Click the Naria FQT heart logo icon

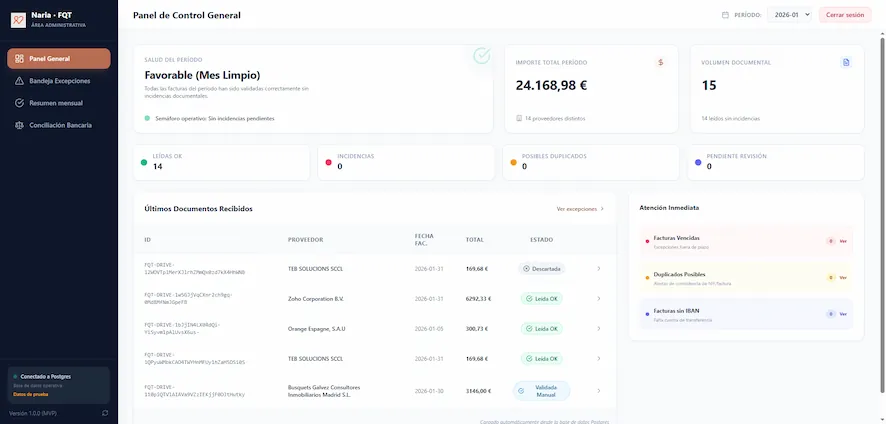click(x=19, y=20)
